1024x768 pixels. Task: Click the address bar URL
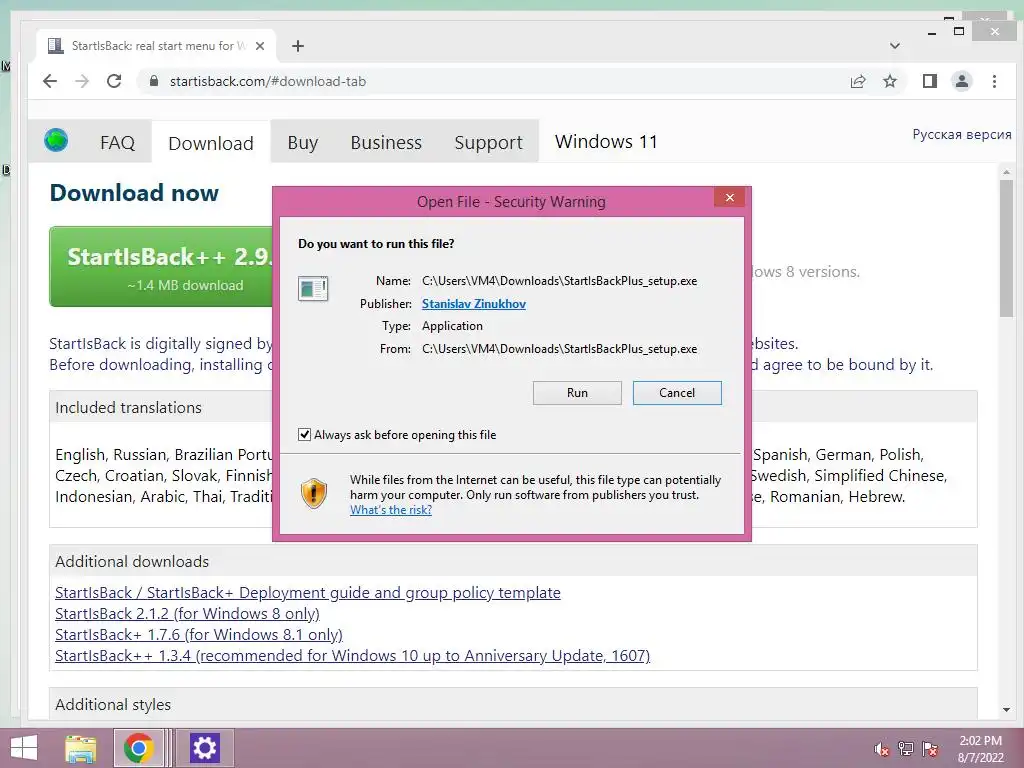coord(268,81)
